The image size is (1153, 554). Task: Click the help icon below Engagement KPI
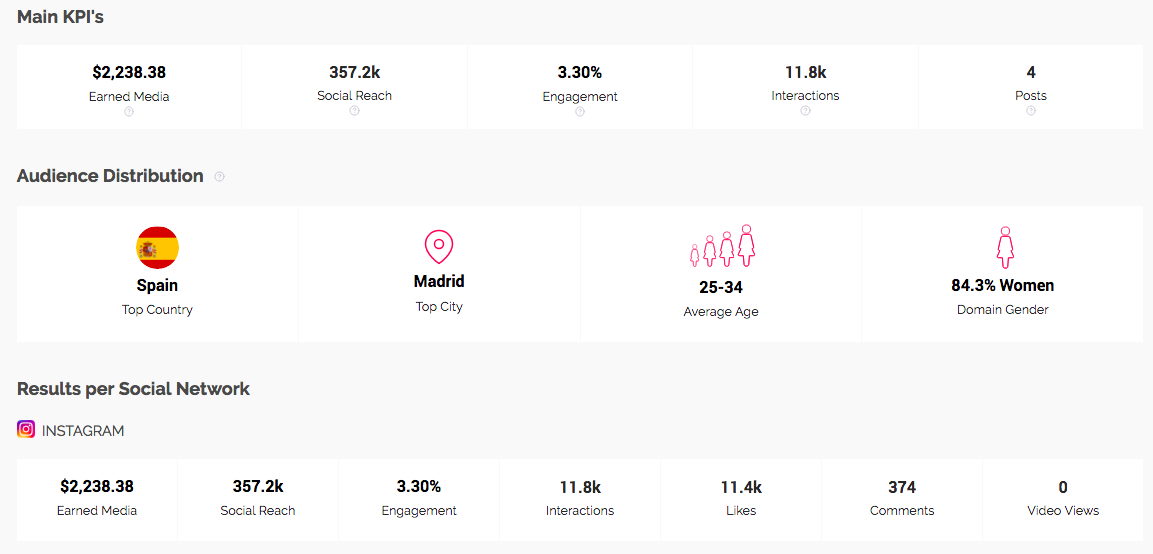pos(580,112)
